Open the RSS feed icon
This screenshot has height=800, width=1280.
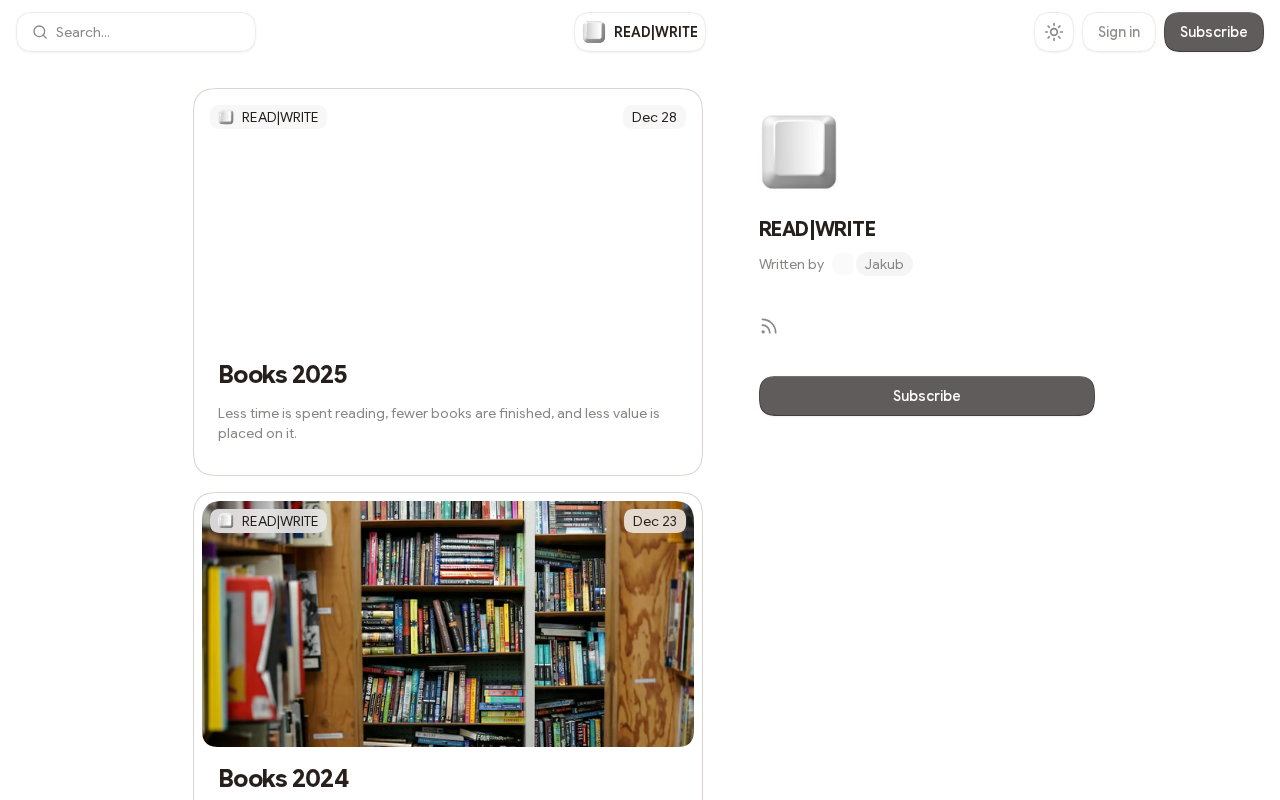tap(768, 326)
